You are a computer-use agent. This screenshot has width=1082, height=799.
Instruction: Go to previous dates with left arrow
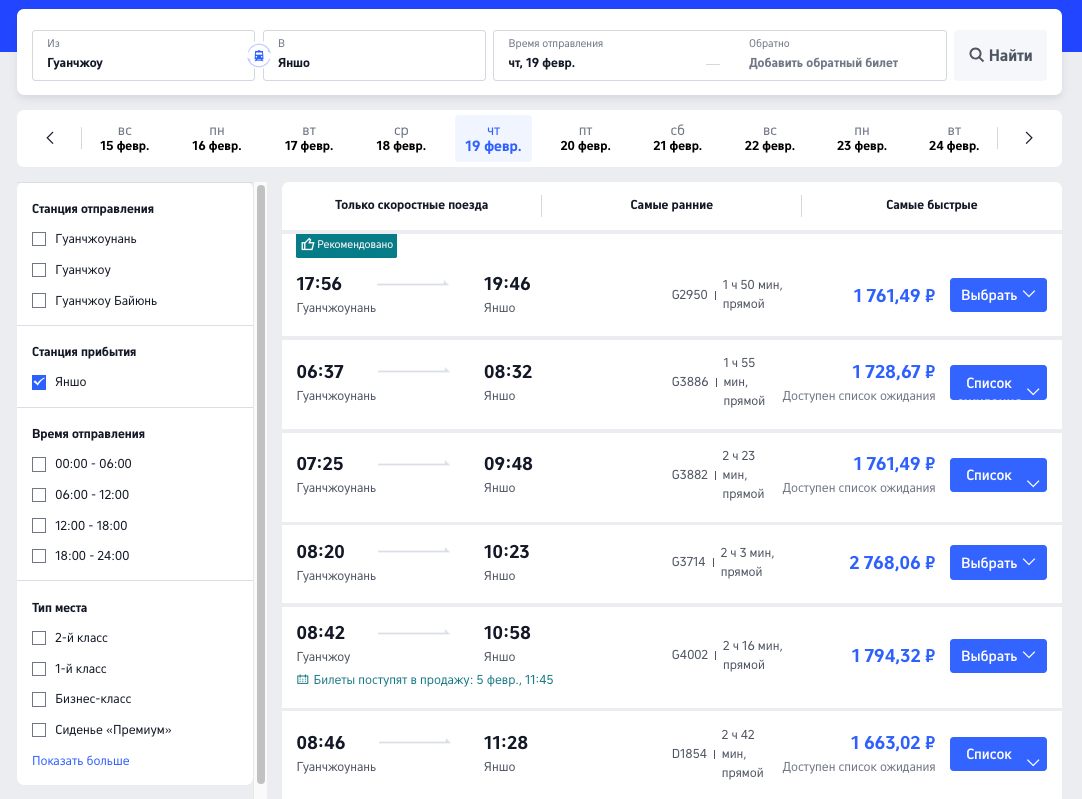click(50, 138)
